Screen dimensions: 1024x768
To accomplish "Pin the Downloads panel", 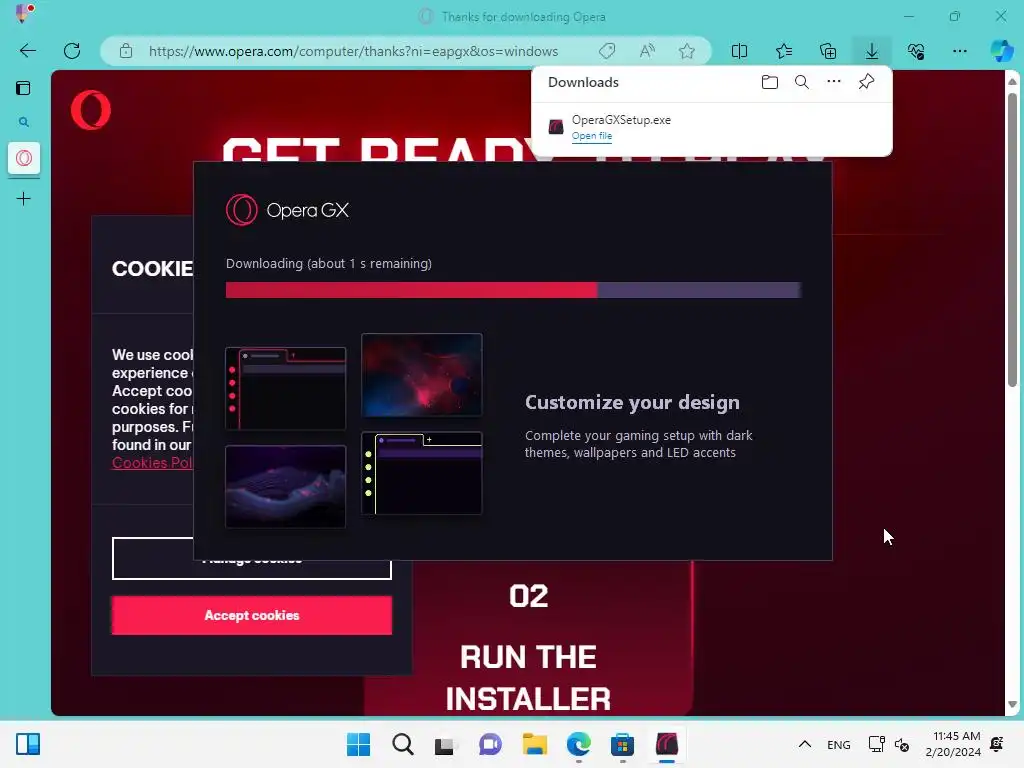I will tap(867, 82).
